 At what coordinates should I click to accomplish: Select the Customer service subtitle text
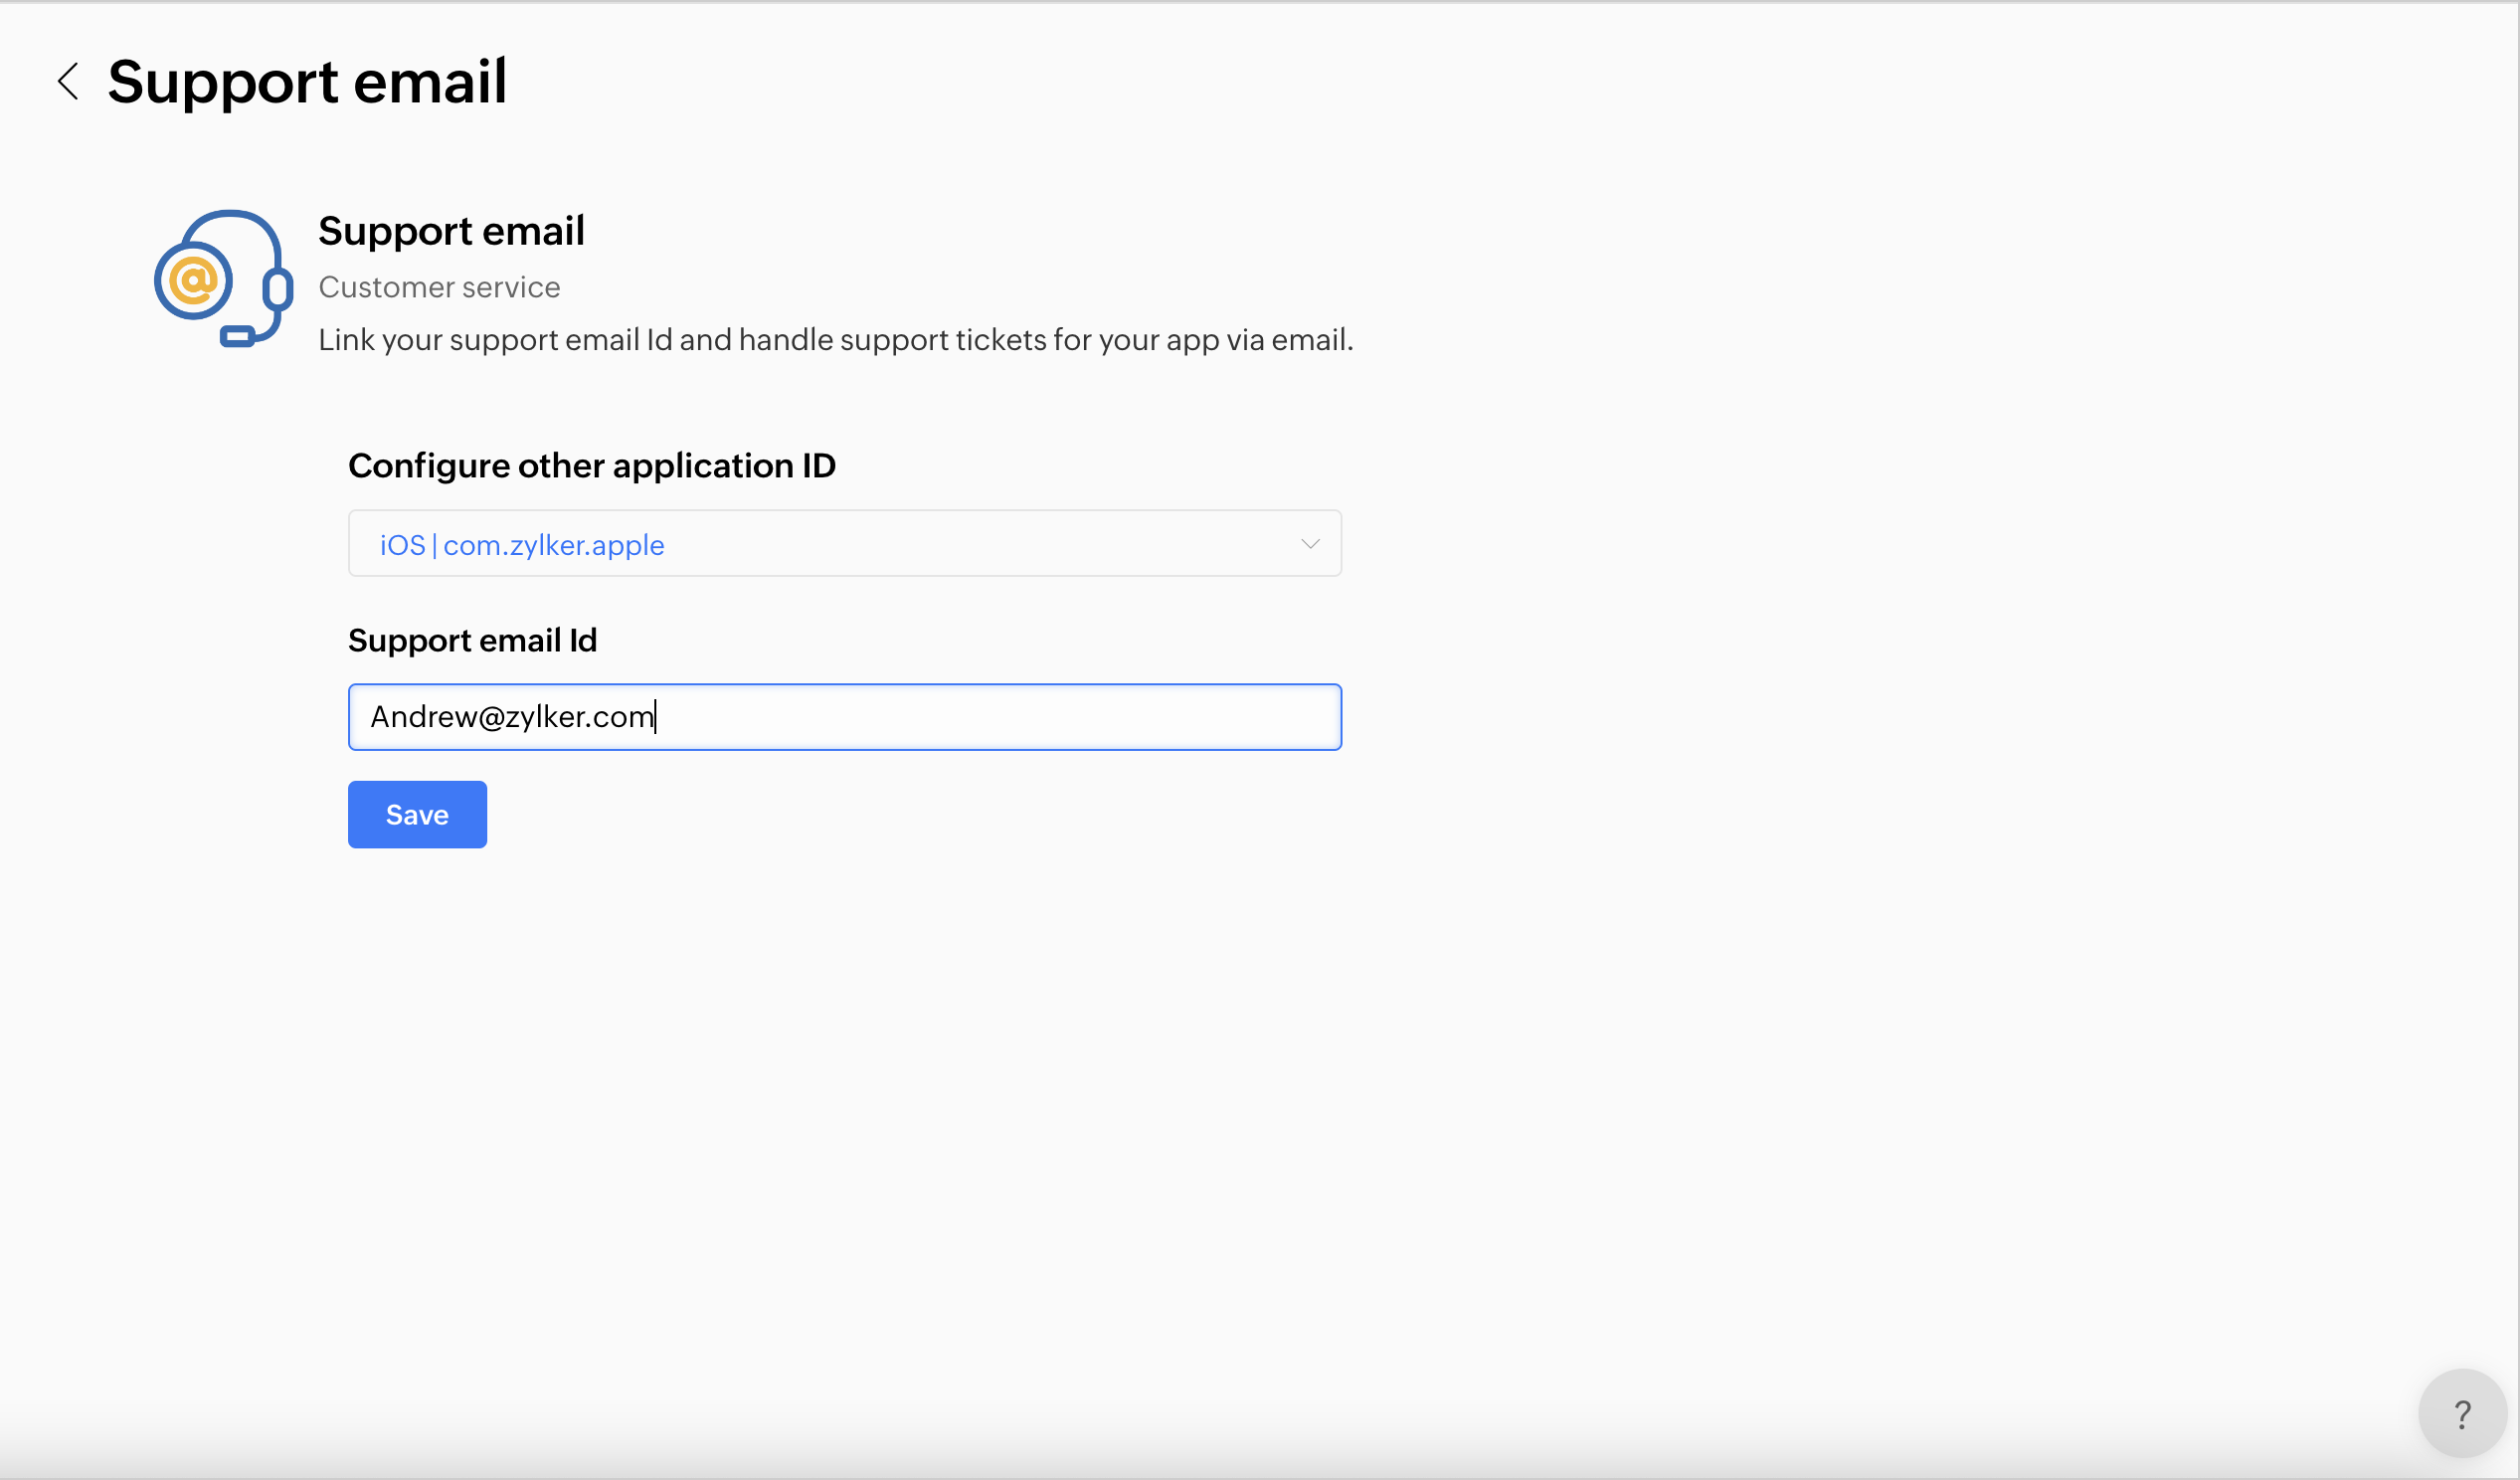(439, 287)
